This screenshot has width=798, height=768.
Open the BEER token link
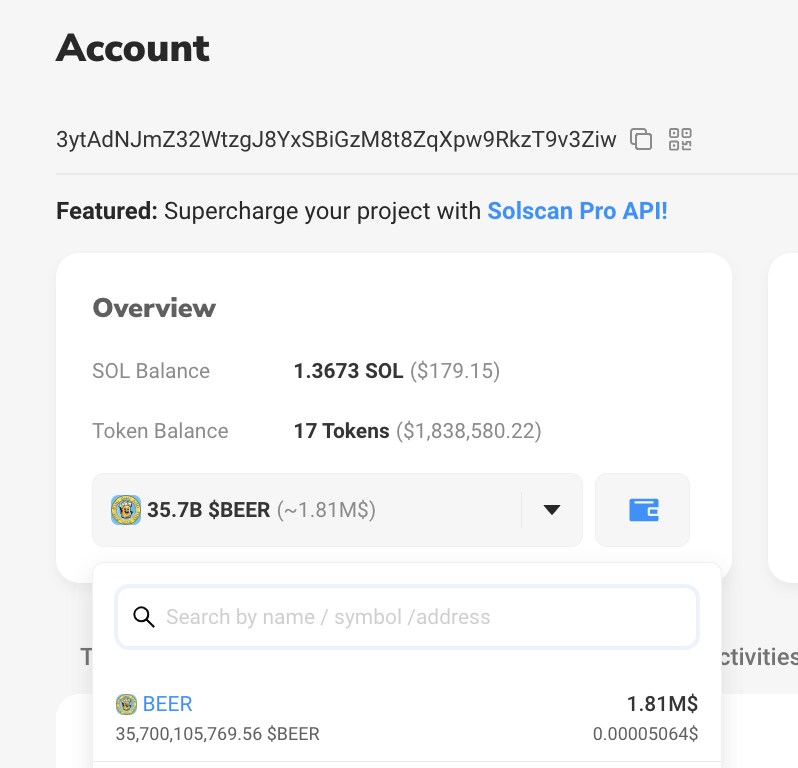coord(167,704)
